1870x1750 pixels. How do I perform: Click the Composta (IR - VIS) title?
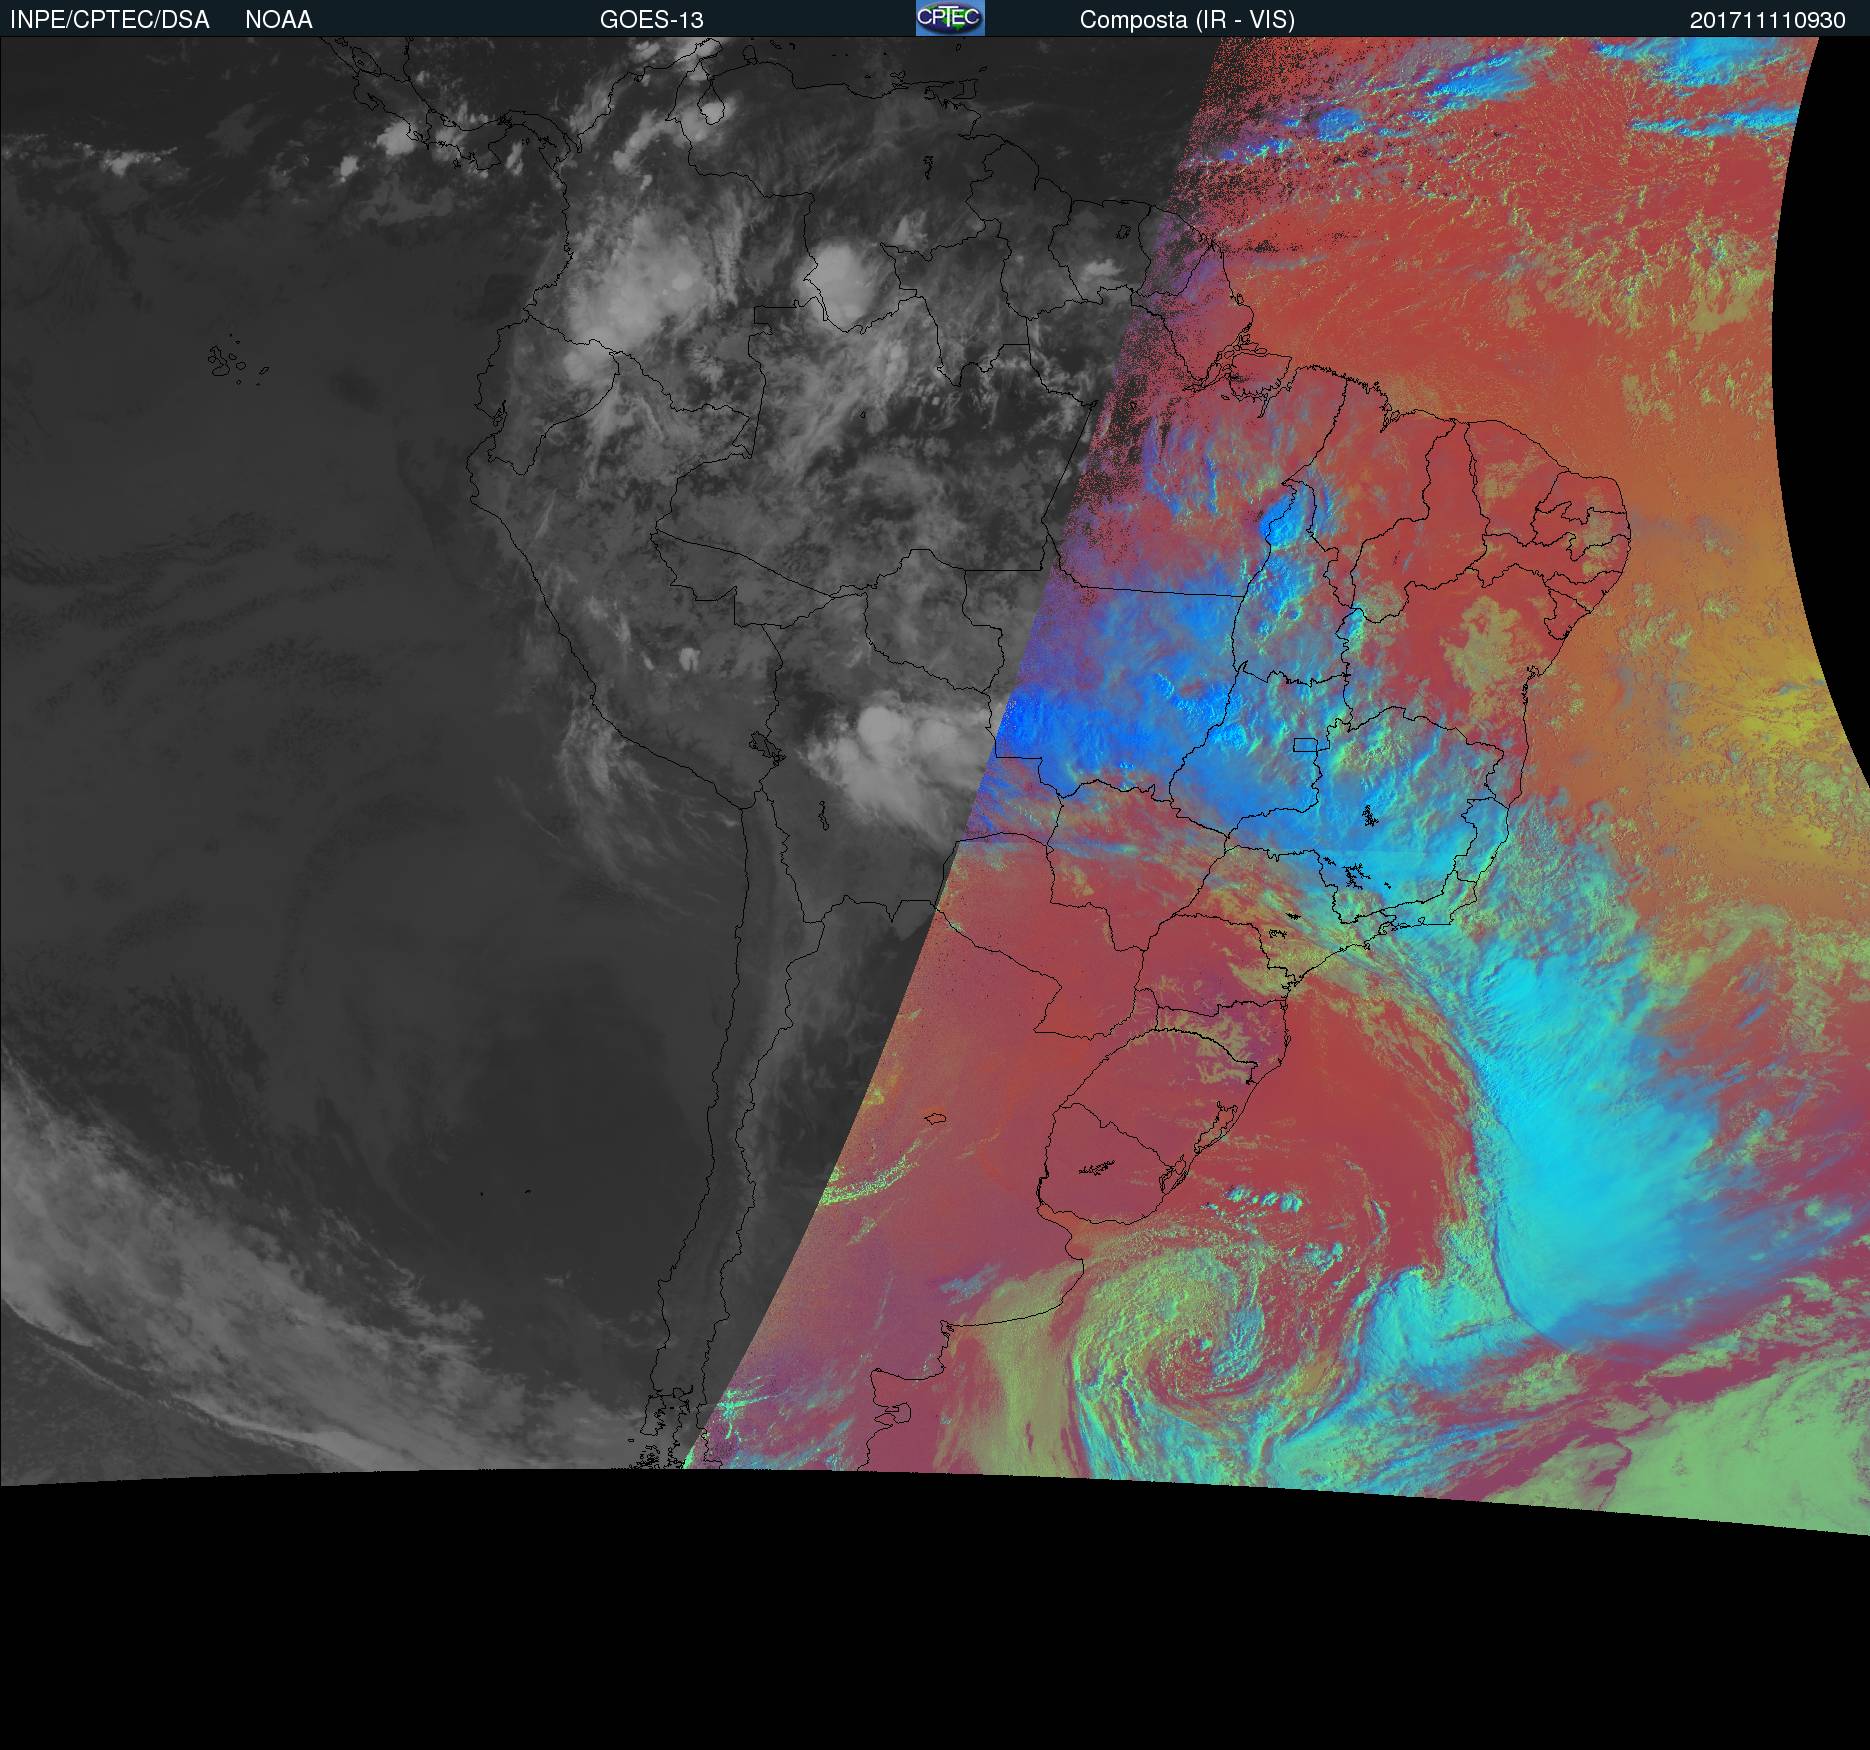[x=1187, y=20]
